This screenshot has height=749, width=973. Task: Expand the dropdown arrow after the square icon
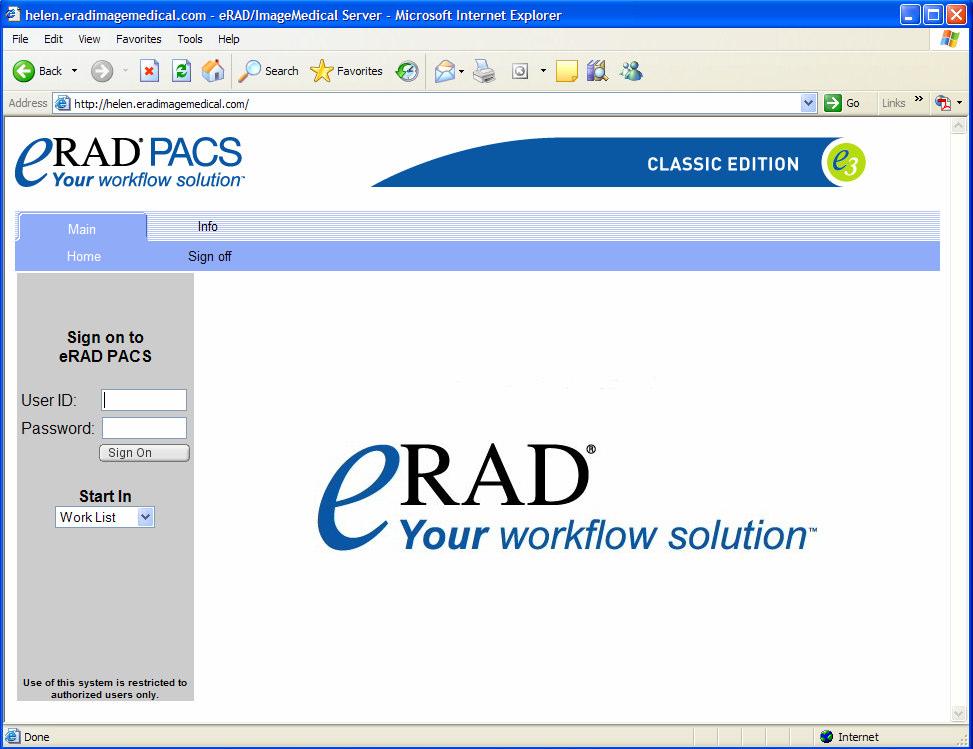click(x=544, y=71)
